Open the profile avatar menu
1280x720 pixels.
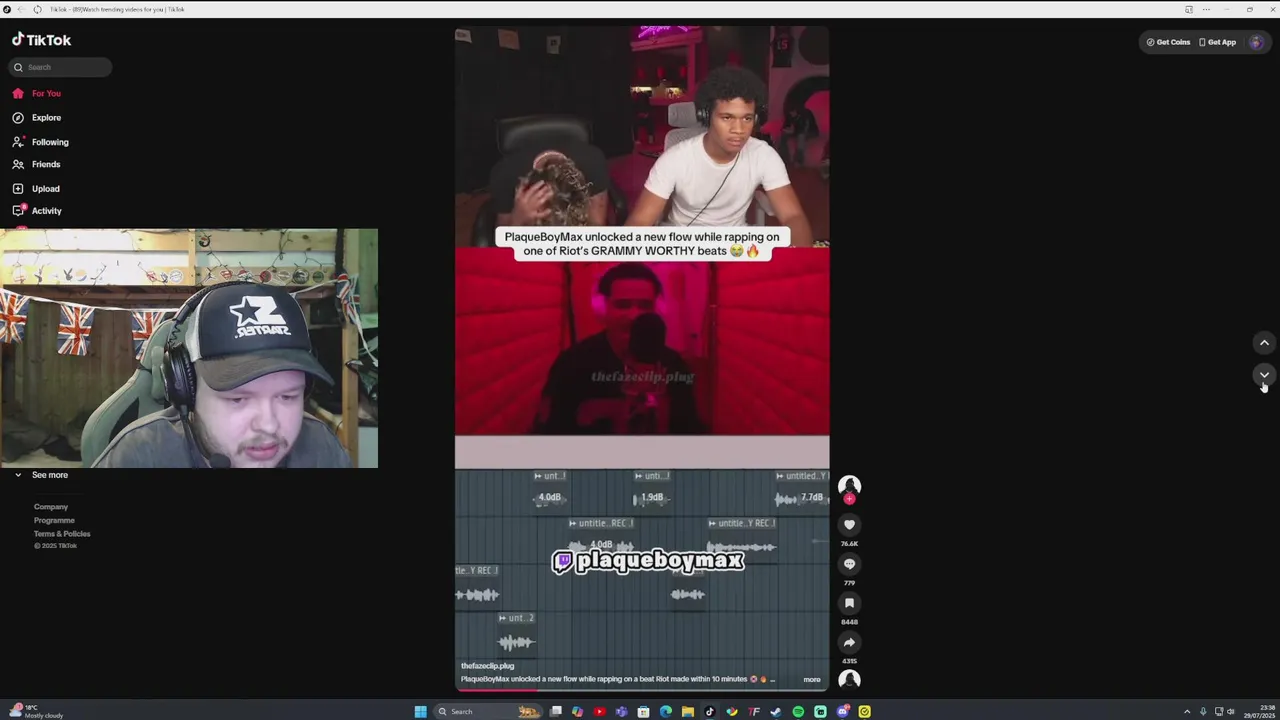coord(1256,42)
